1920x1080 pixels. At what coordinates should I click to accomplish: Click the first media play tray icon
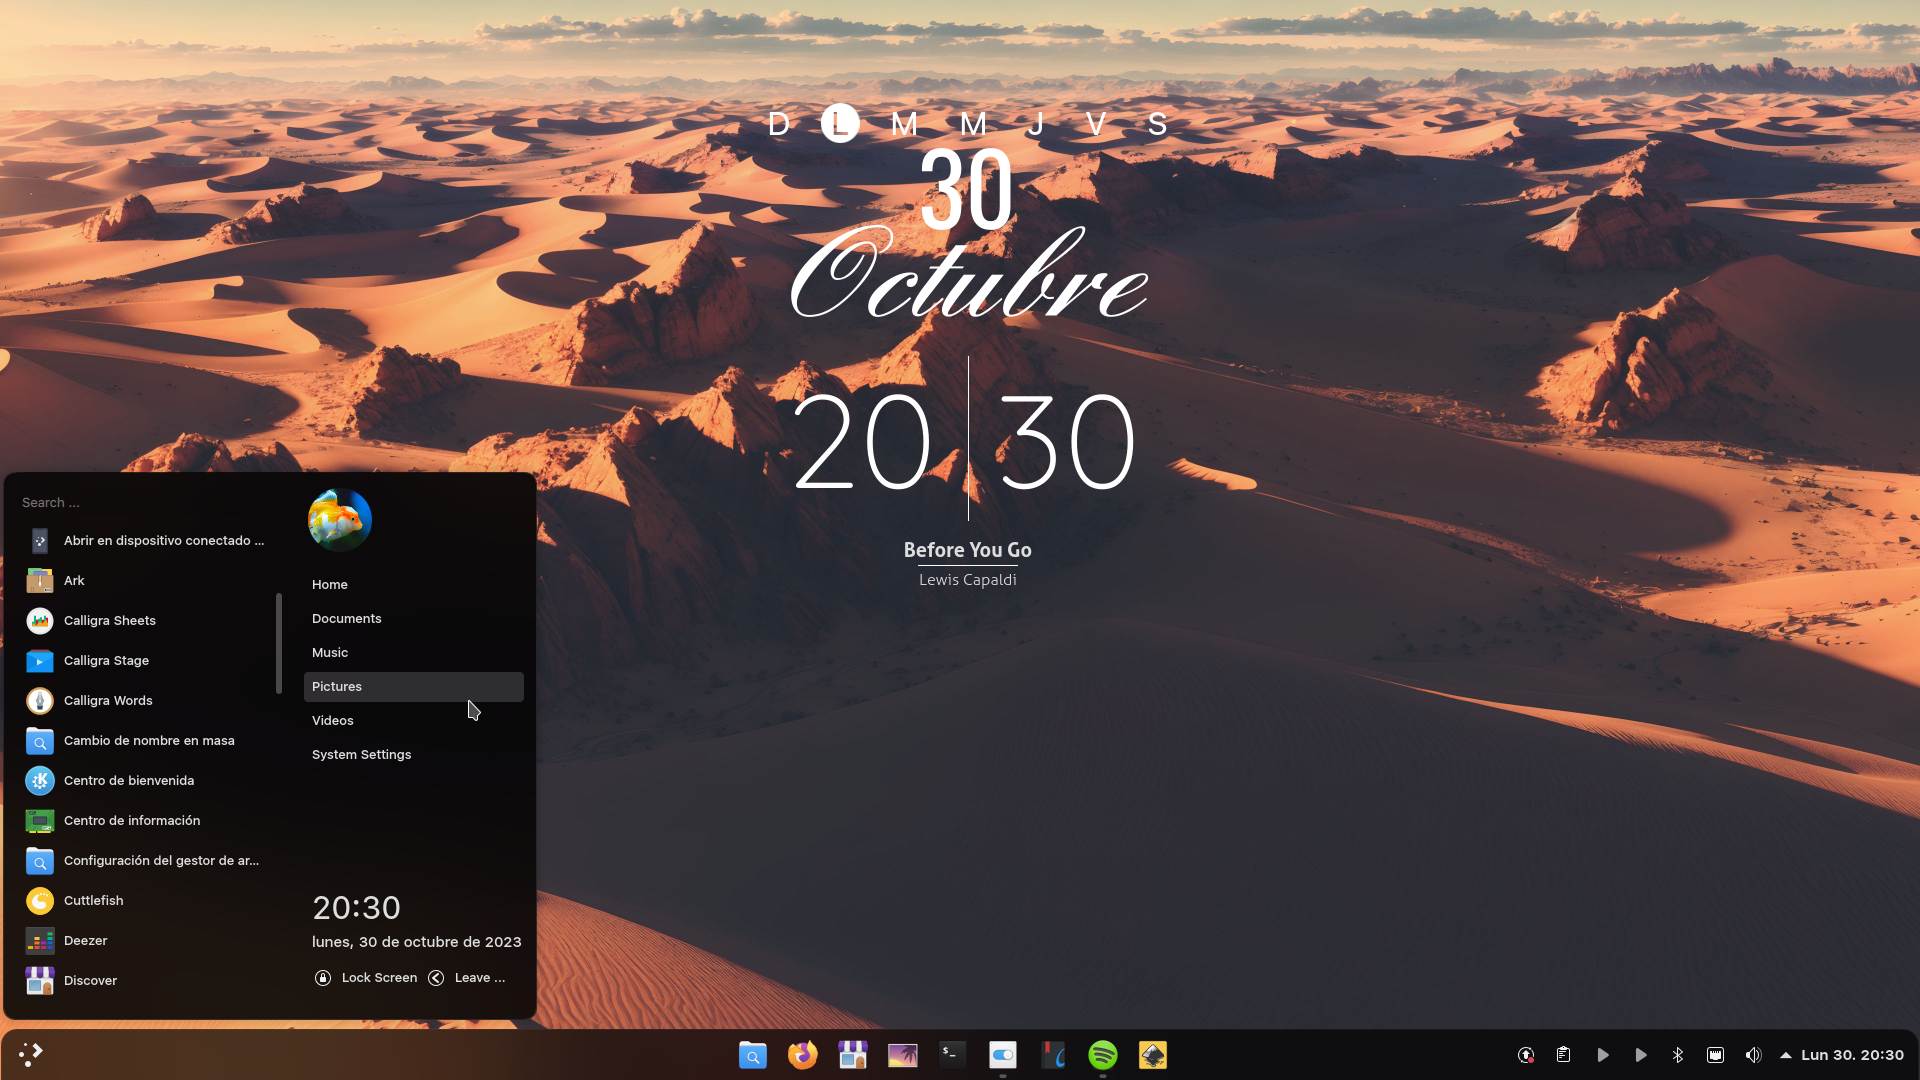pyautogui.click(x=1603, y=1055)
